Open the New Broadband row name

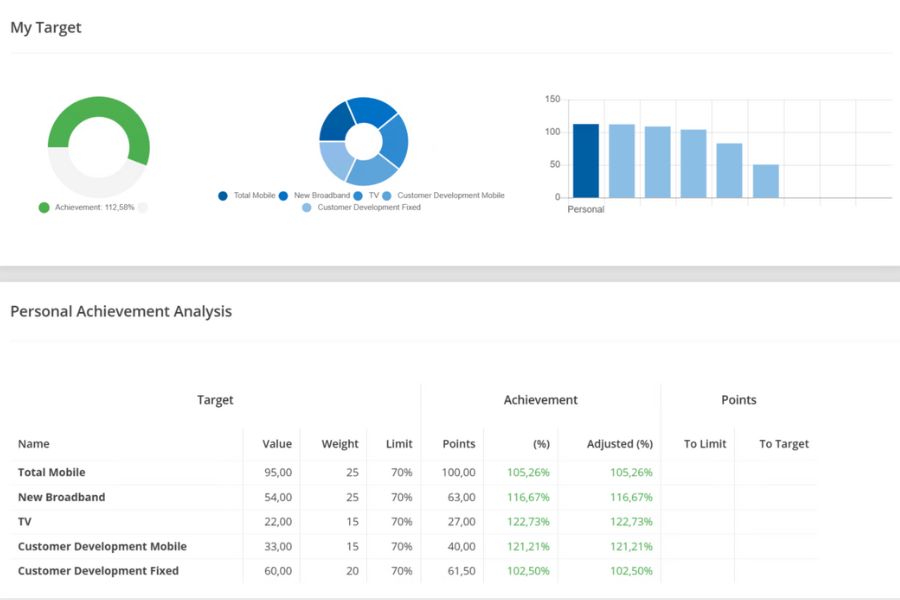point(61,497)
